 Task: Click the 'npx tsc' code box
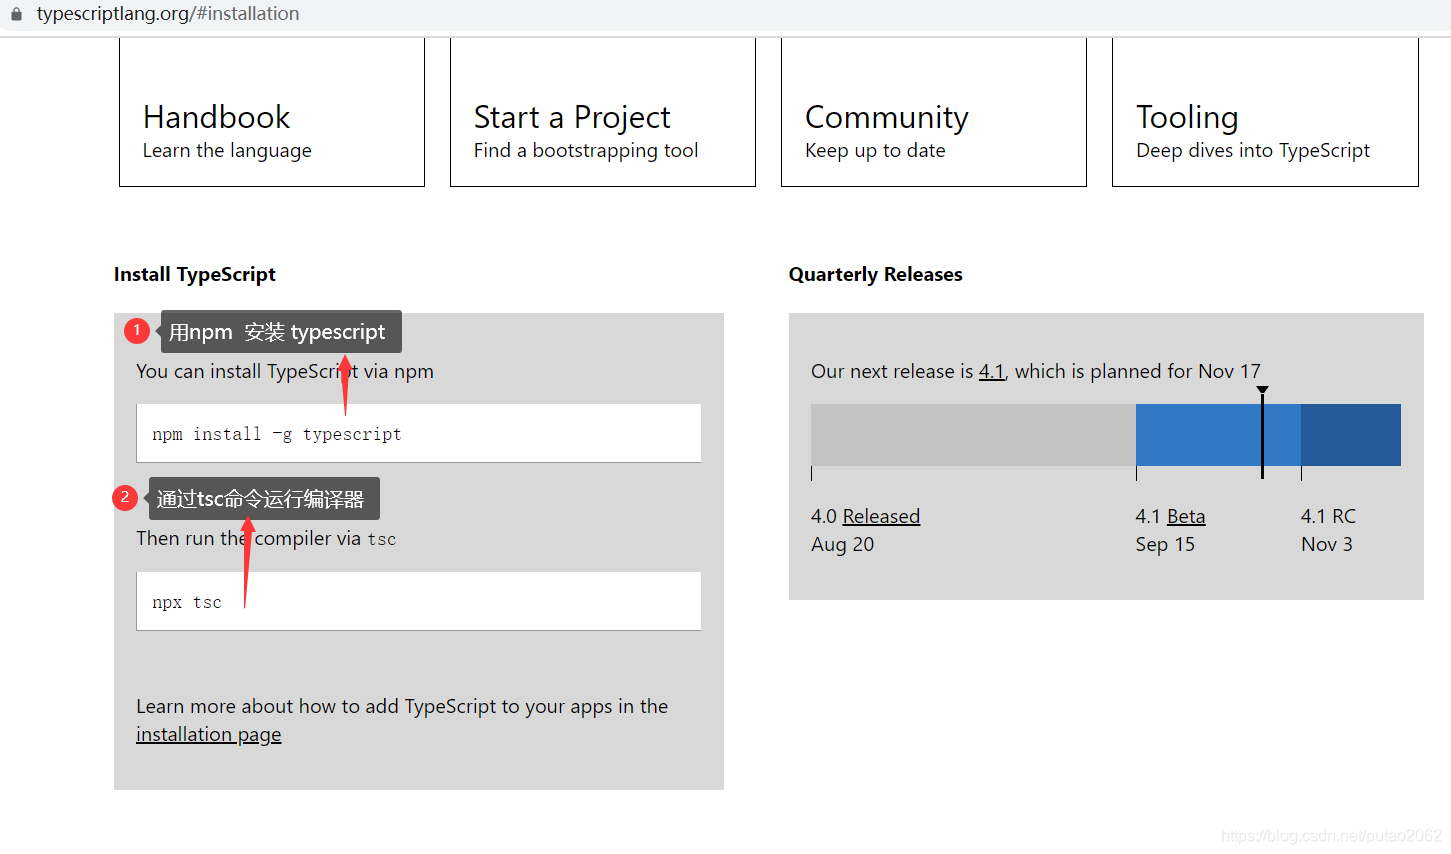418,601
